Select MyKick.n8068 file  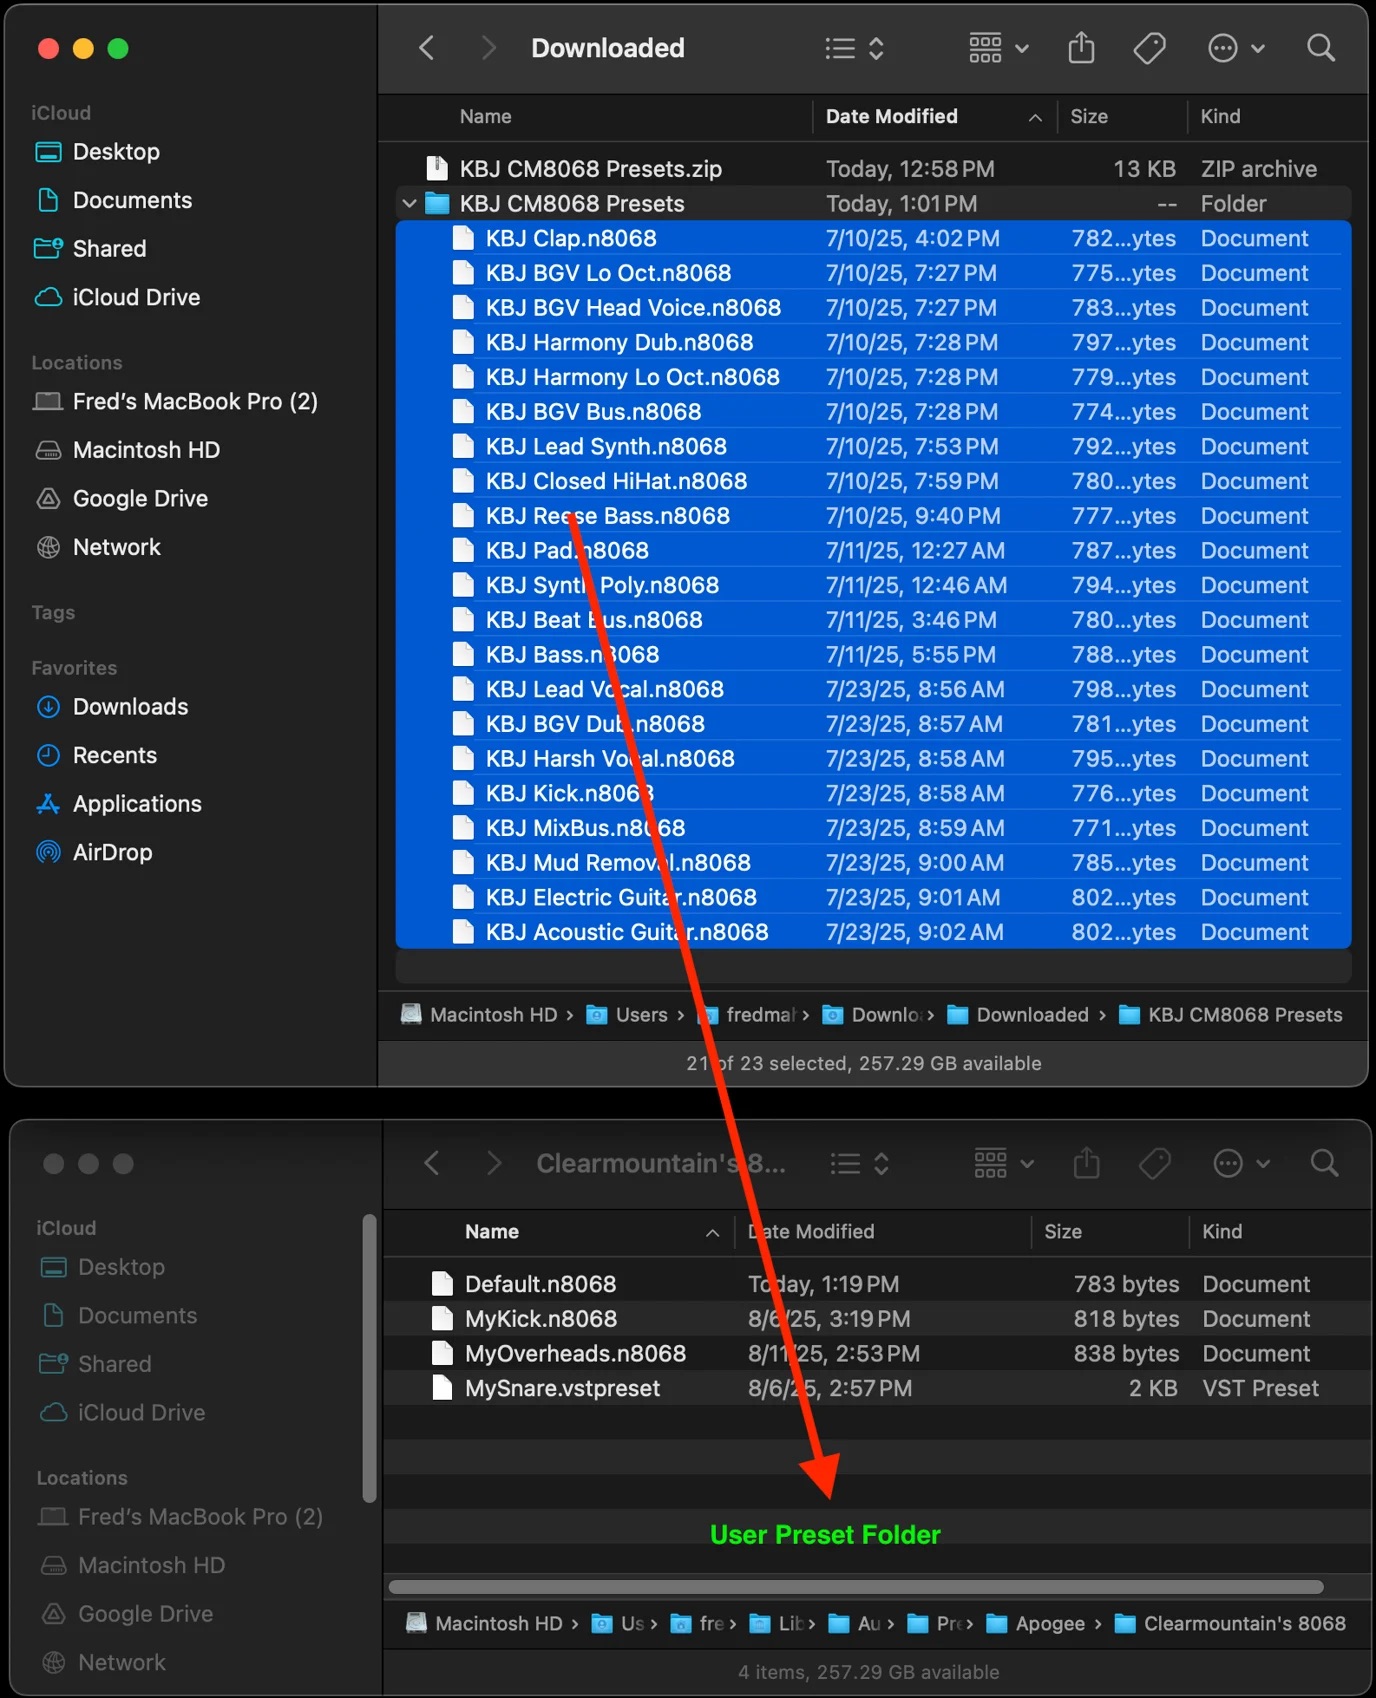[x=877, y=1319]
